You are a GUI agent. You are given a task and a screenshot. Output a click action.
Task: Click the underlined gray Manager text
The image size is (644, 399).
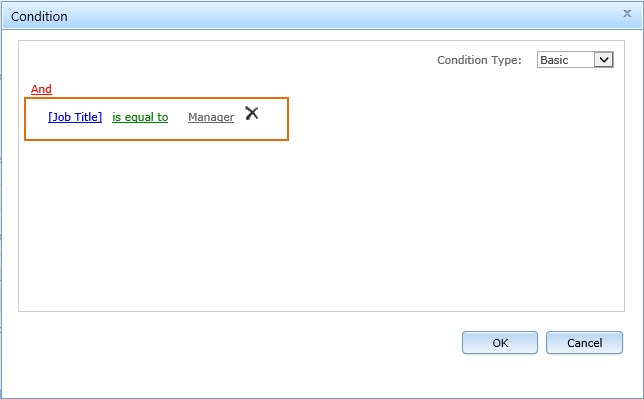[211, 117]
